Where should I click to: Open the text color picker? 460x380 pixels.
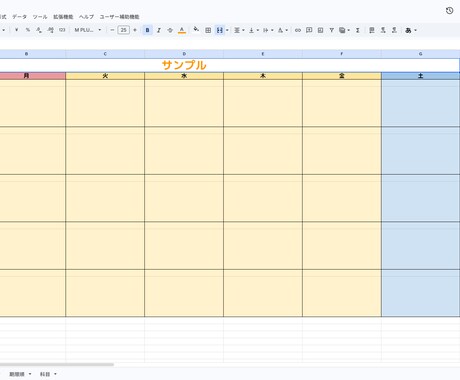(x=182, y=30)
